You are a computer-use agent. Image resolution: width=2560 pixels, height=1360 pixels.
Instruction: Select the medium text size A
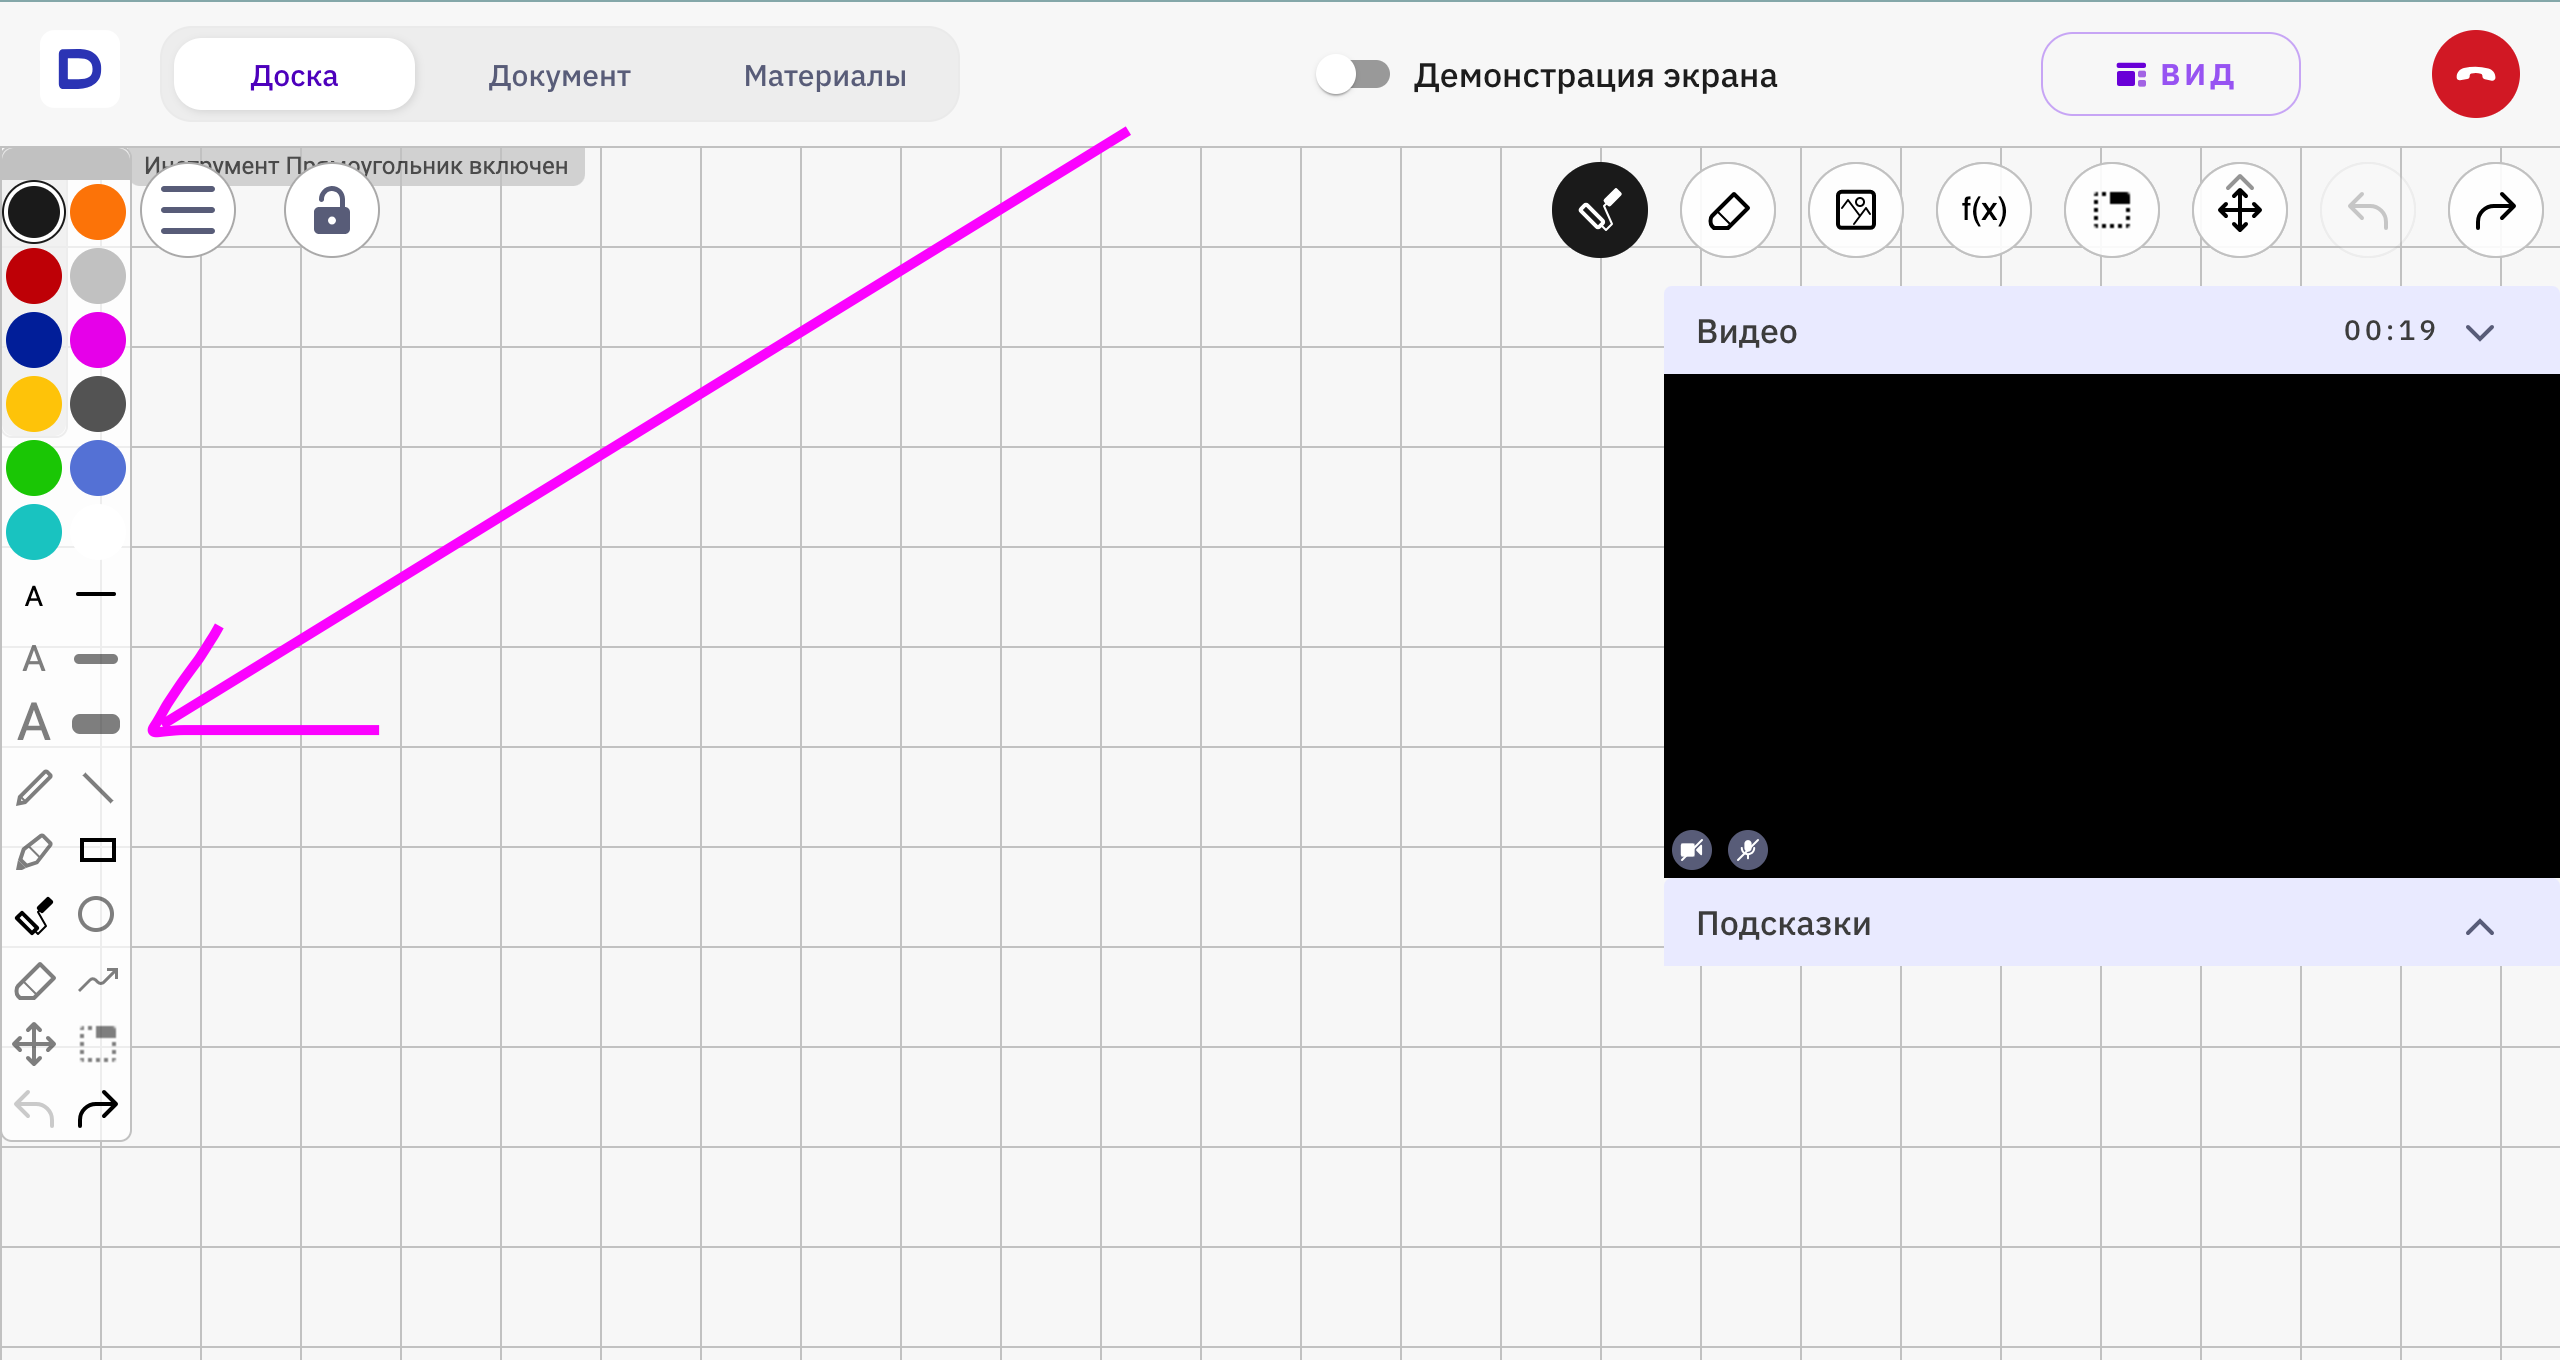coord(34,659)
